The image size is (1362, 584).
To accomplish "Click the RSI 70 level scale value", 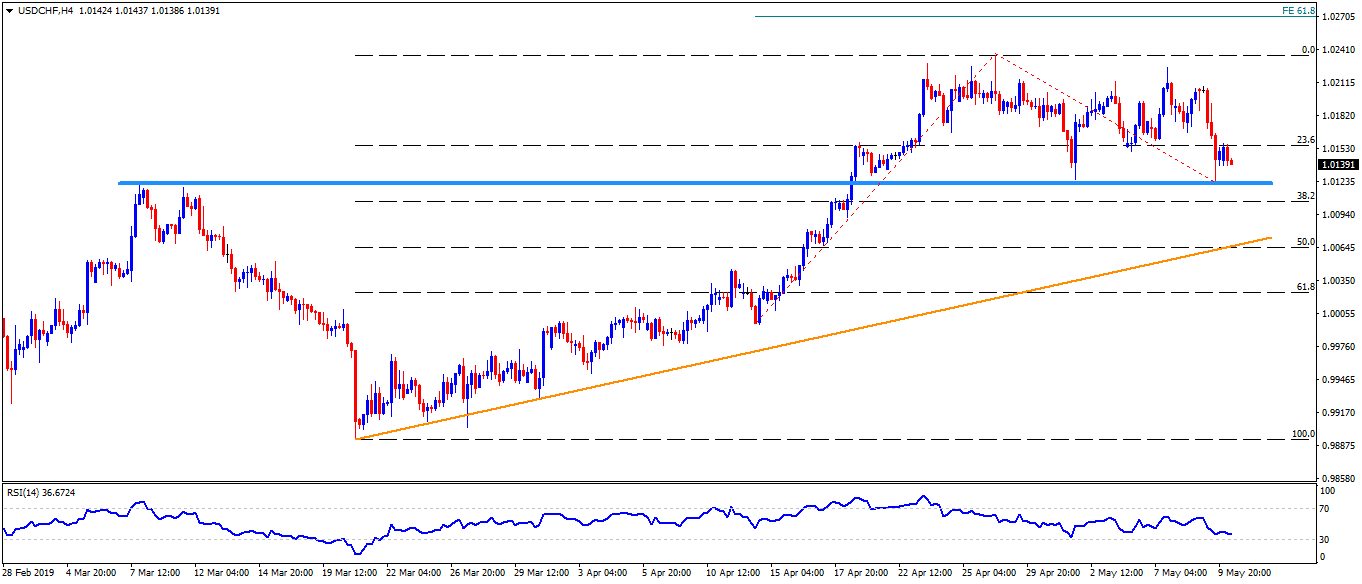I will point(1326,508).
